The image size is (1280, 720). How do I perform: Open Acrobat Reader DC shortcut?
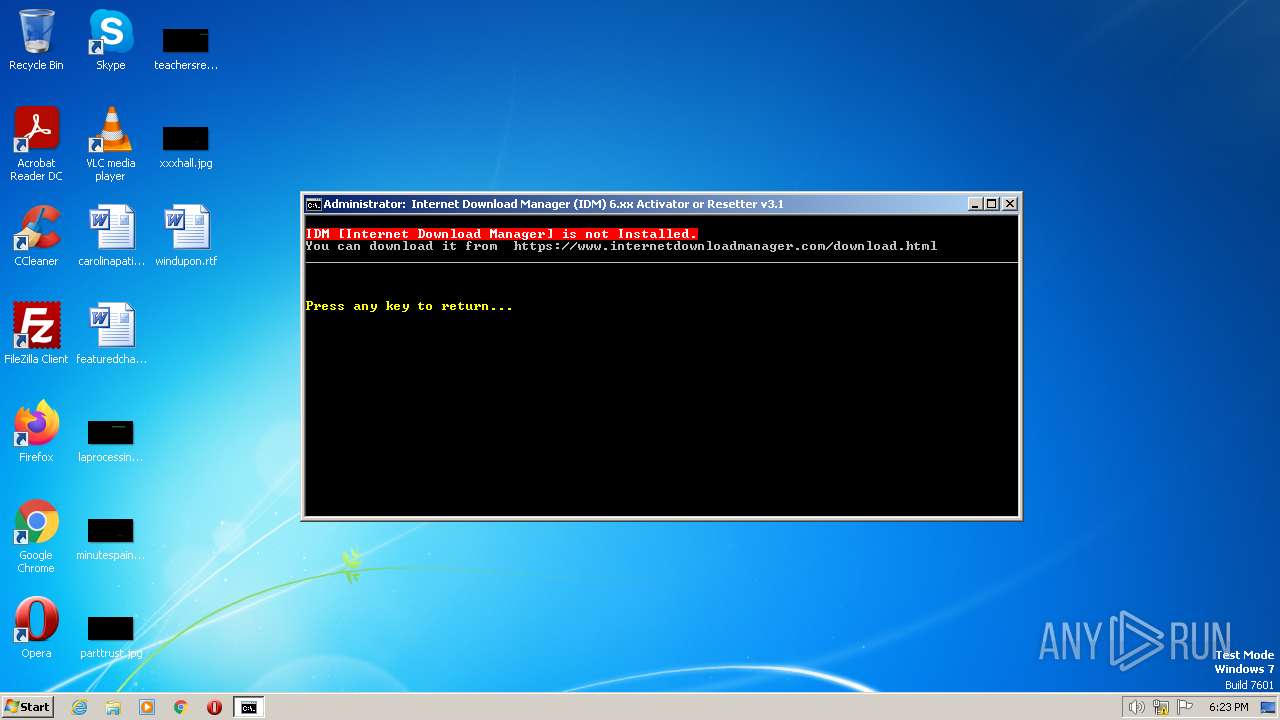coord(36,144)
